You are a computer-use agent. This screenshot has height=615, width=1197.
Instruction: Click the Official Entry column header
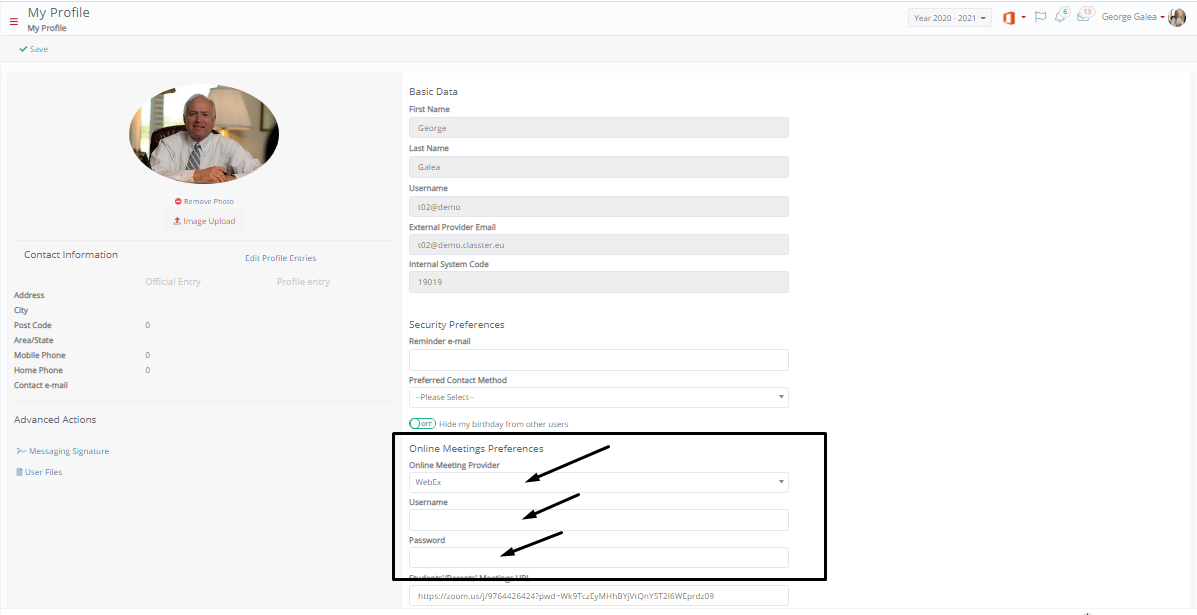click(173, 282)
